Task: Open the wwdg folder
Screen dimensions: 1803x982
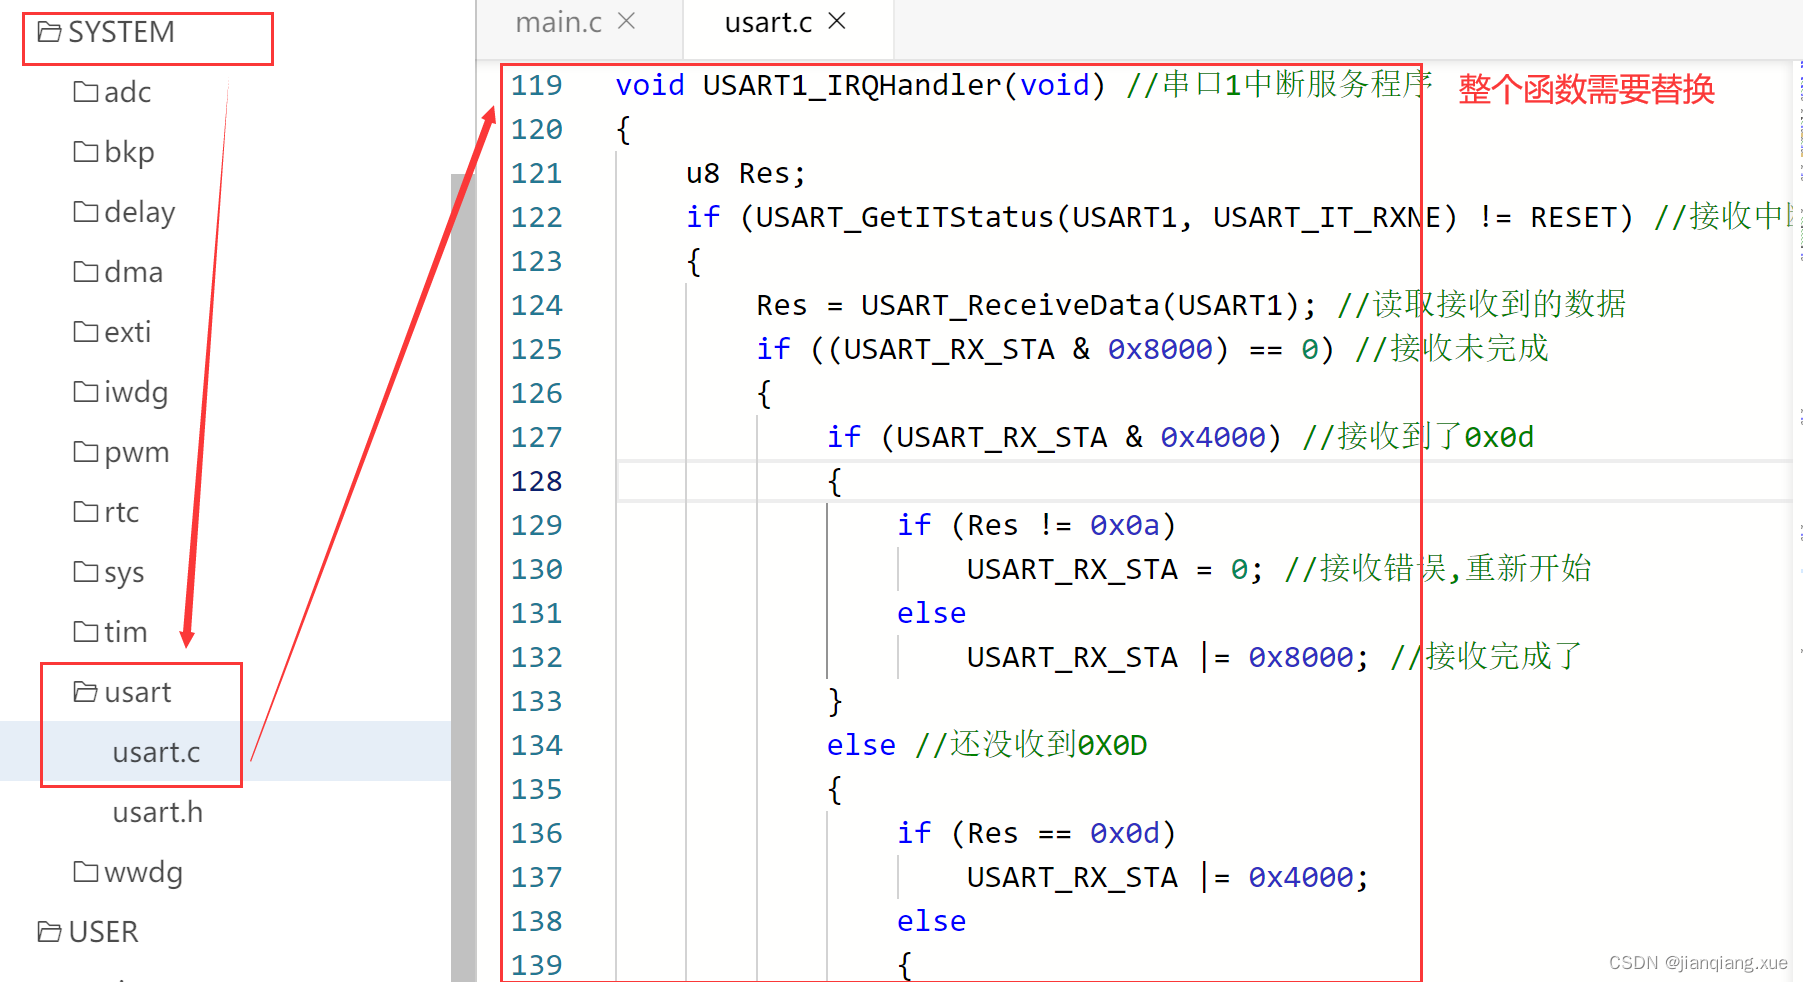Action: click(x=128, y=872)
